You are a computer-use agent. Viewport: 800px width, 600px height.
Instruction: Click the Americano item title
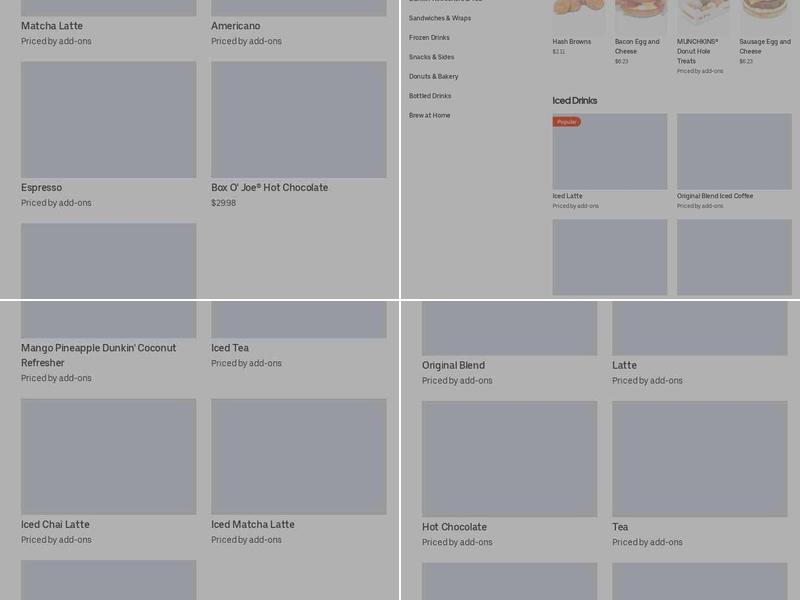click(236, 26)
